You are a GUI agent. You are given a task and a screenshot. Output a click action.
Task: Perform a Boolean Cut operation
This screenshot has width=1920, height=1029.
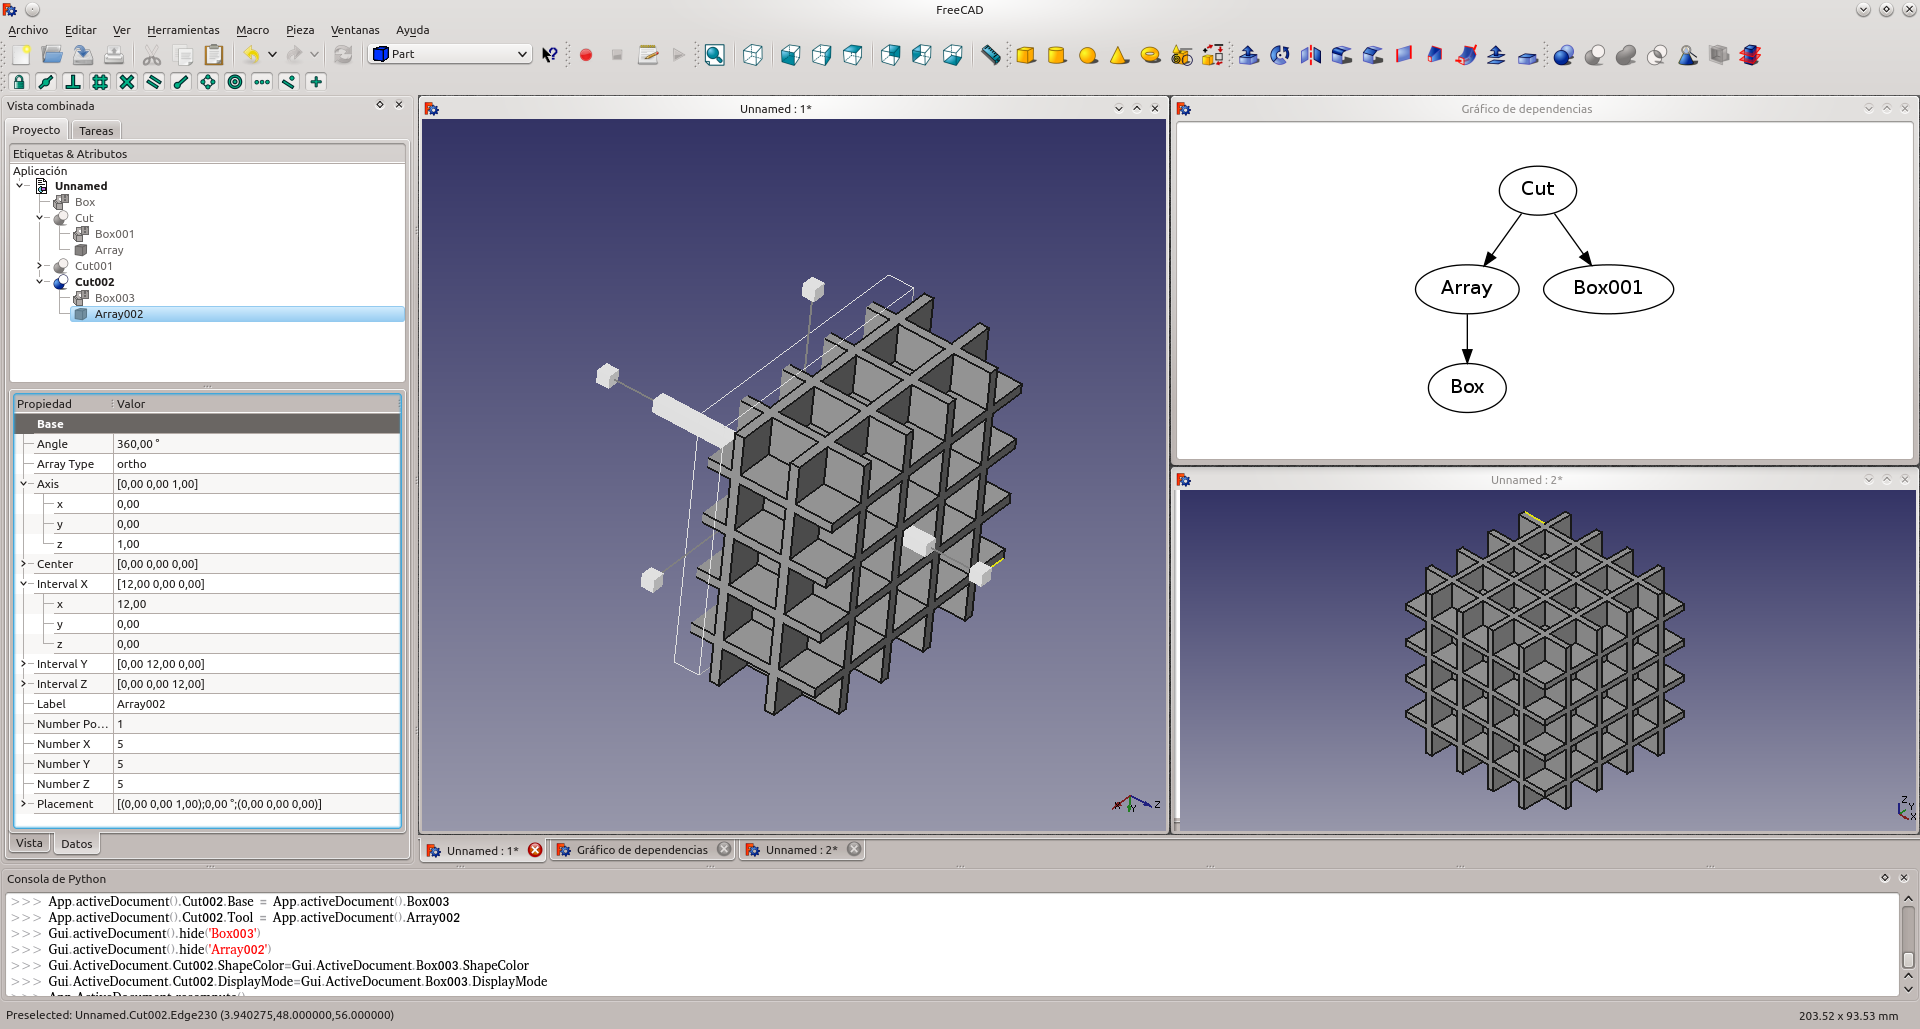click(1595, 56)
